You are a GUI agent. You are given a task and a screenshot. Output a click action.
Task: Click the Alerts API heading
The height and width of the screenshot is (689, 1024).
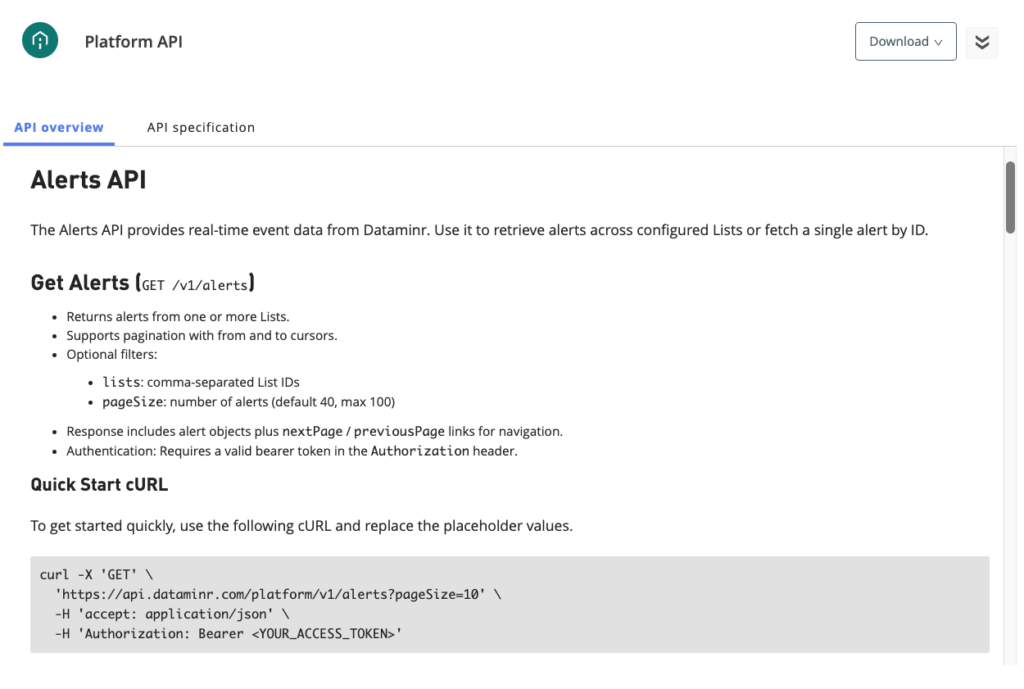click(x=88, y=180)
